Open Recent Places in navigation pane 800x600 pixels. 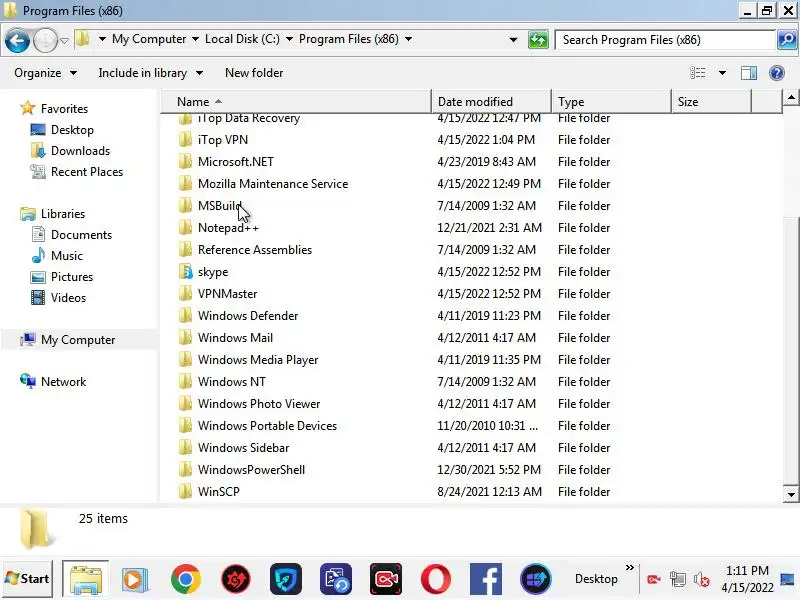click(x=87, y=171)
